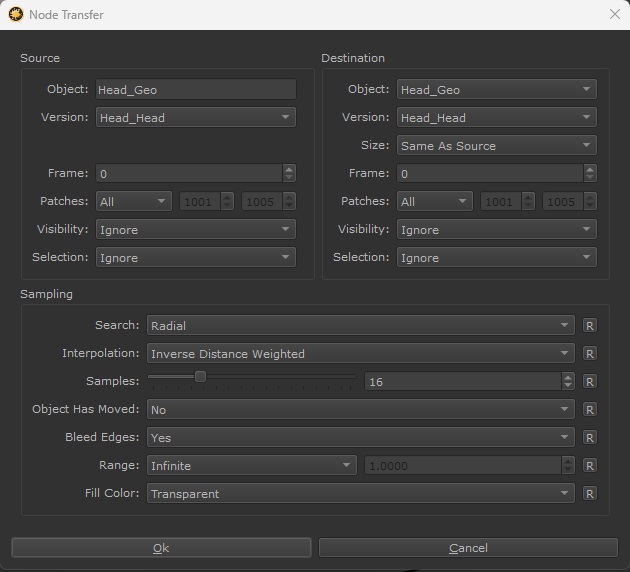Increase the Source Frame value with stepper
Image resolution: width=630 pixels, height=572 pixels.
coord(289,169)
